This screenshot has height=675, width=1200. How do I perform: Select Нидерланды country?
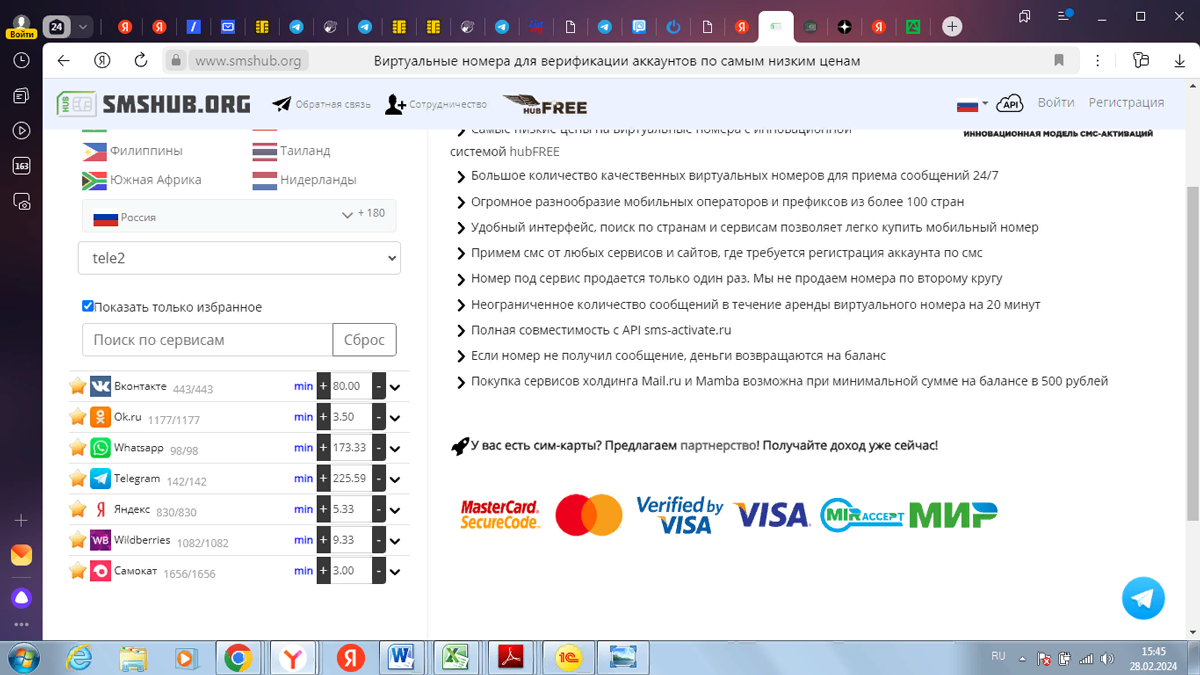305,180
